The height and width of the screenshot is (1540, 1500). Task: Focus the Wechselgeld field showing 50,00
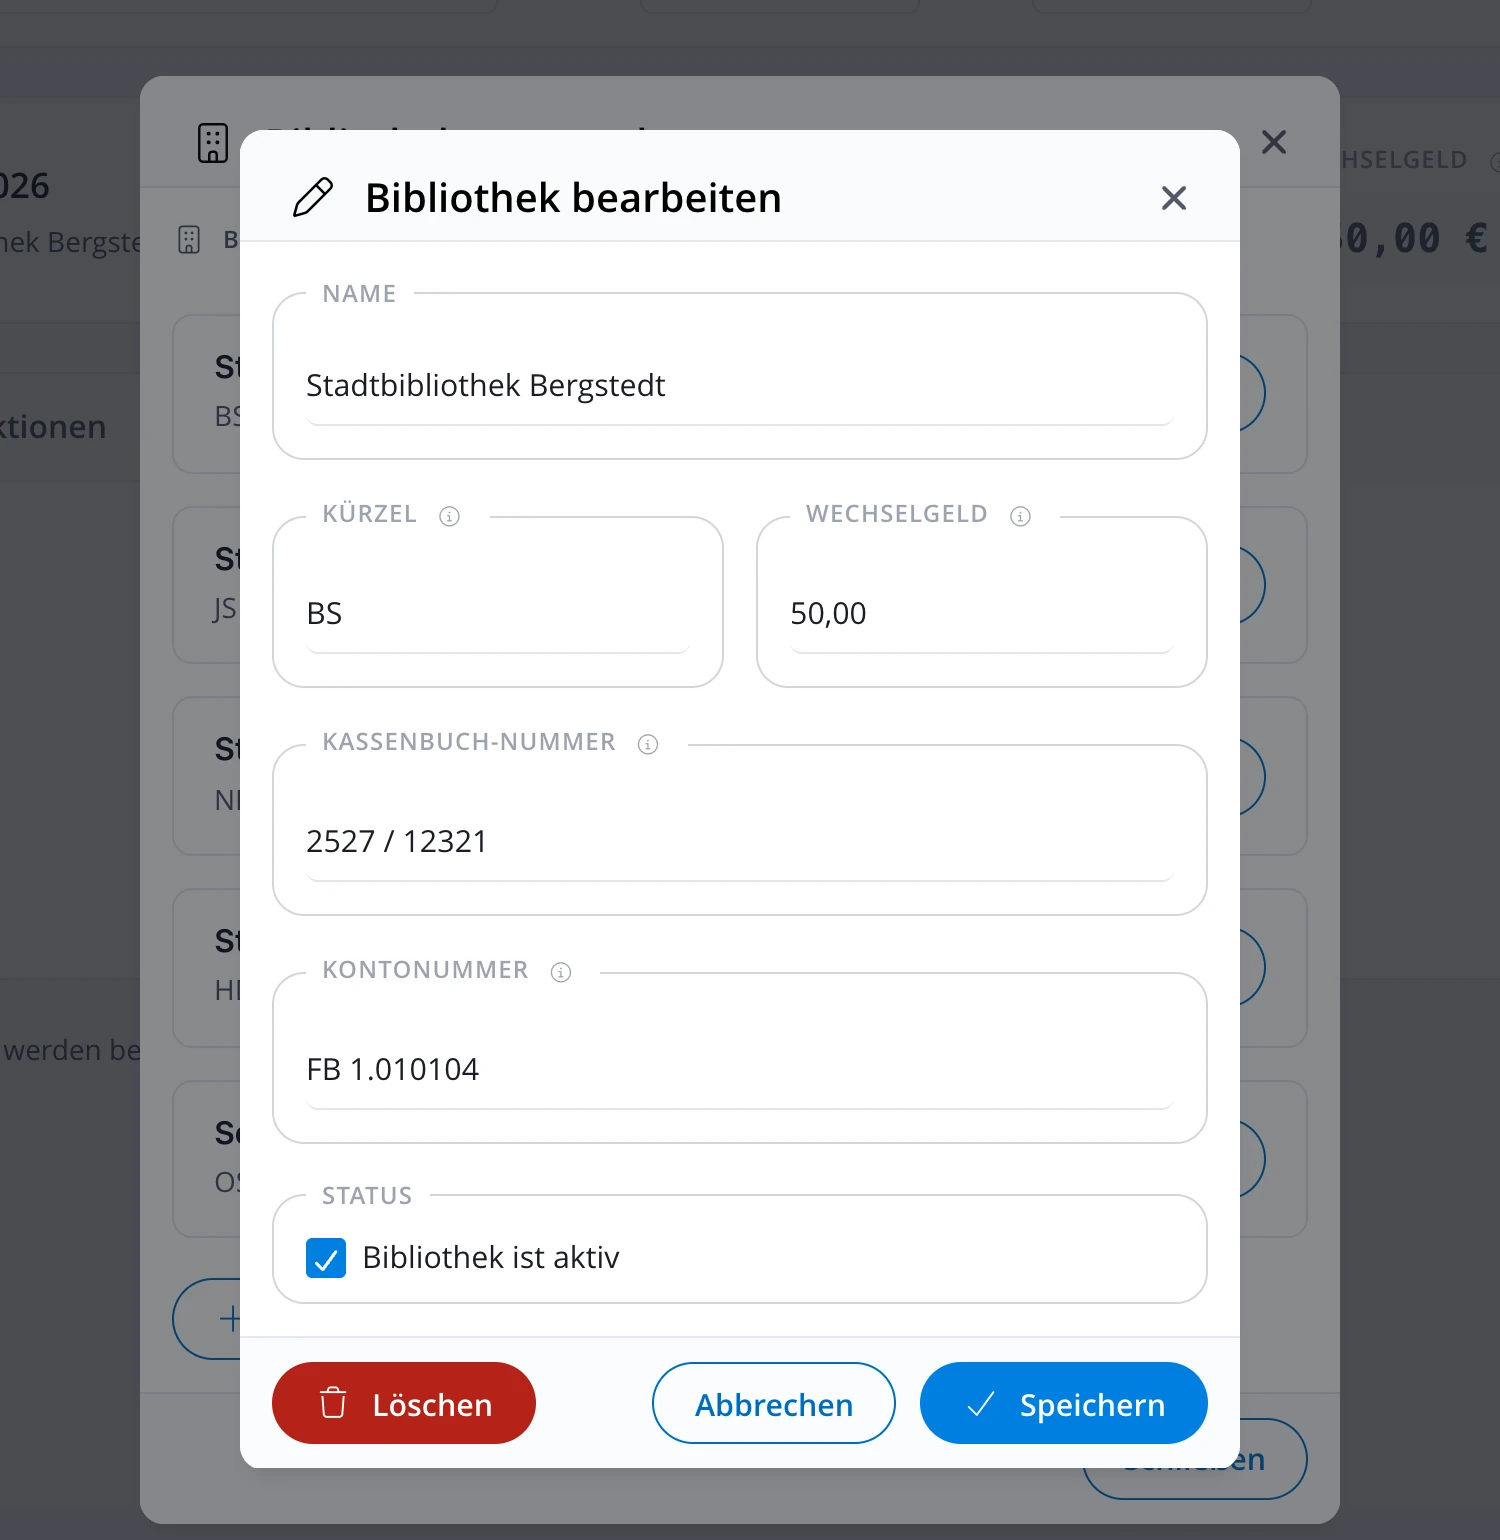click(x=982, y=614)
